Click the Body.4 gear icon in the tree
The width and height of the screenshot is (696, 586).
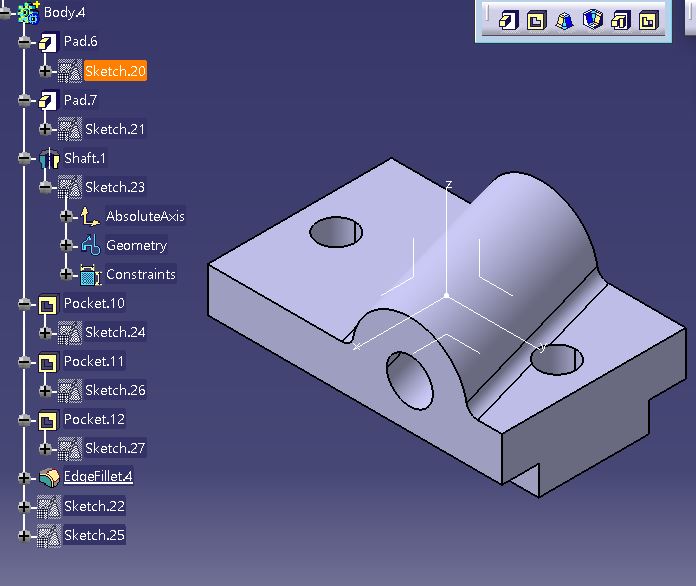tap(29, 12)
